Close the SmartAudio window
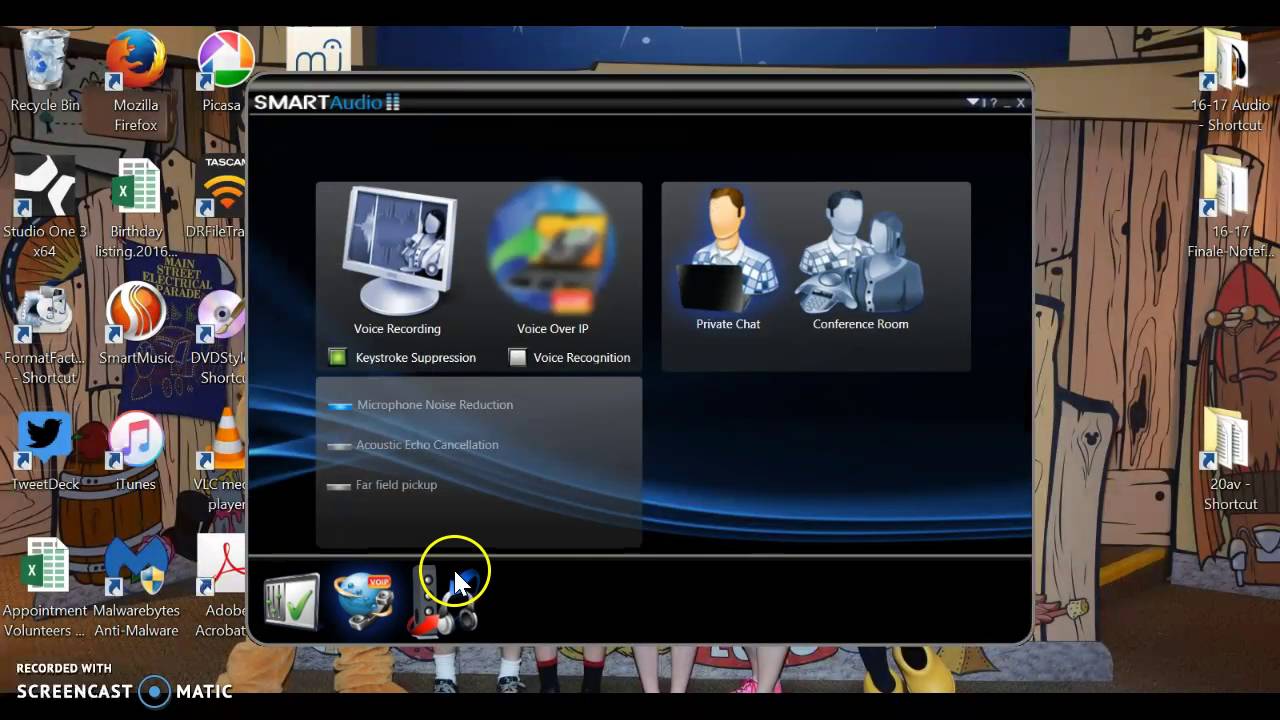Image resolution: width=1280 pixels, height=720 pixels. [1020, 102]
